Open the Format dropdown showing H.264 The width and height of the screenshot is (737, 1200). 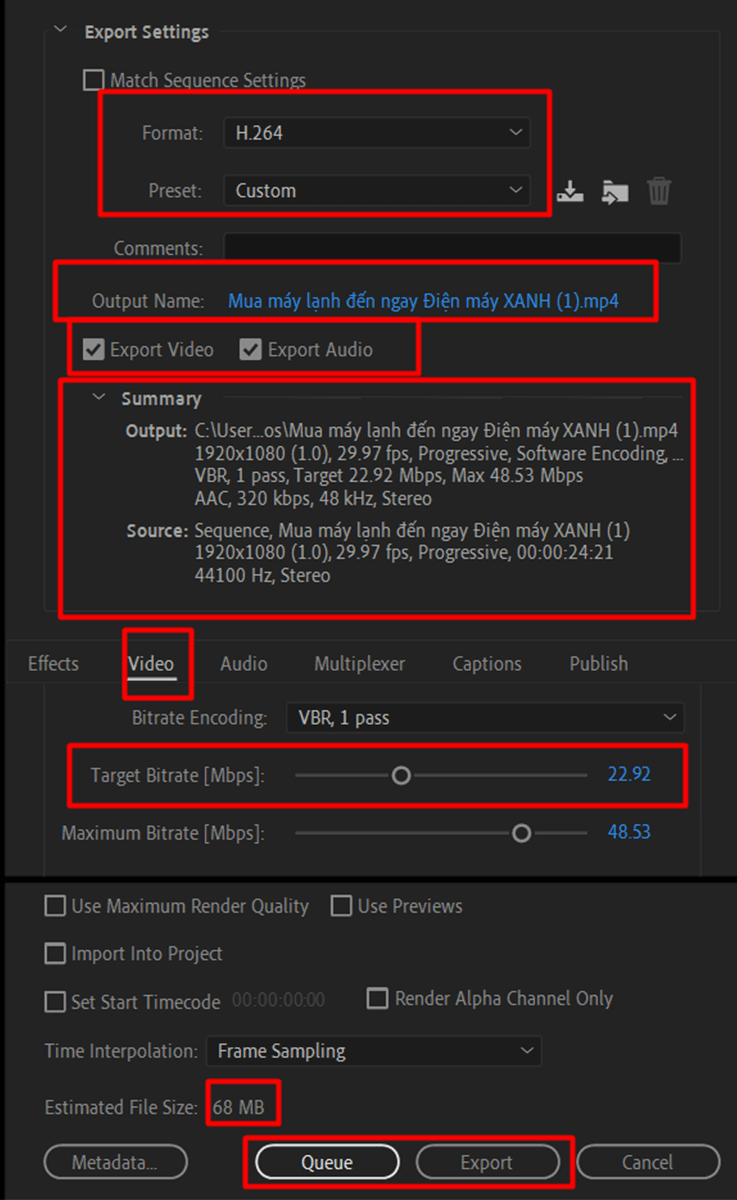376,132
